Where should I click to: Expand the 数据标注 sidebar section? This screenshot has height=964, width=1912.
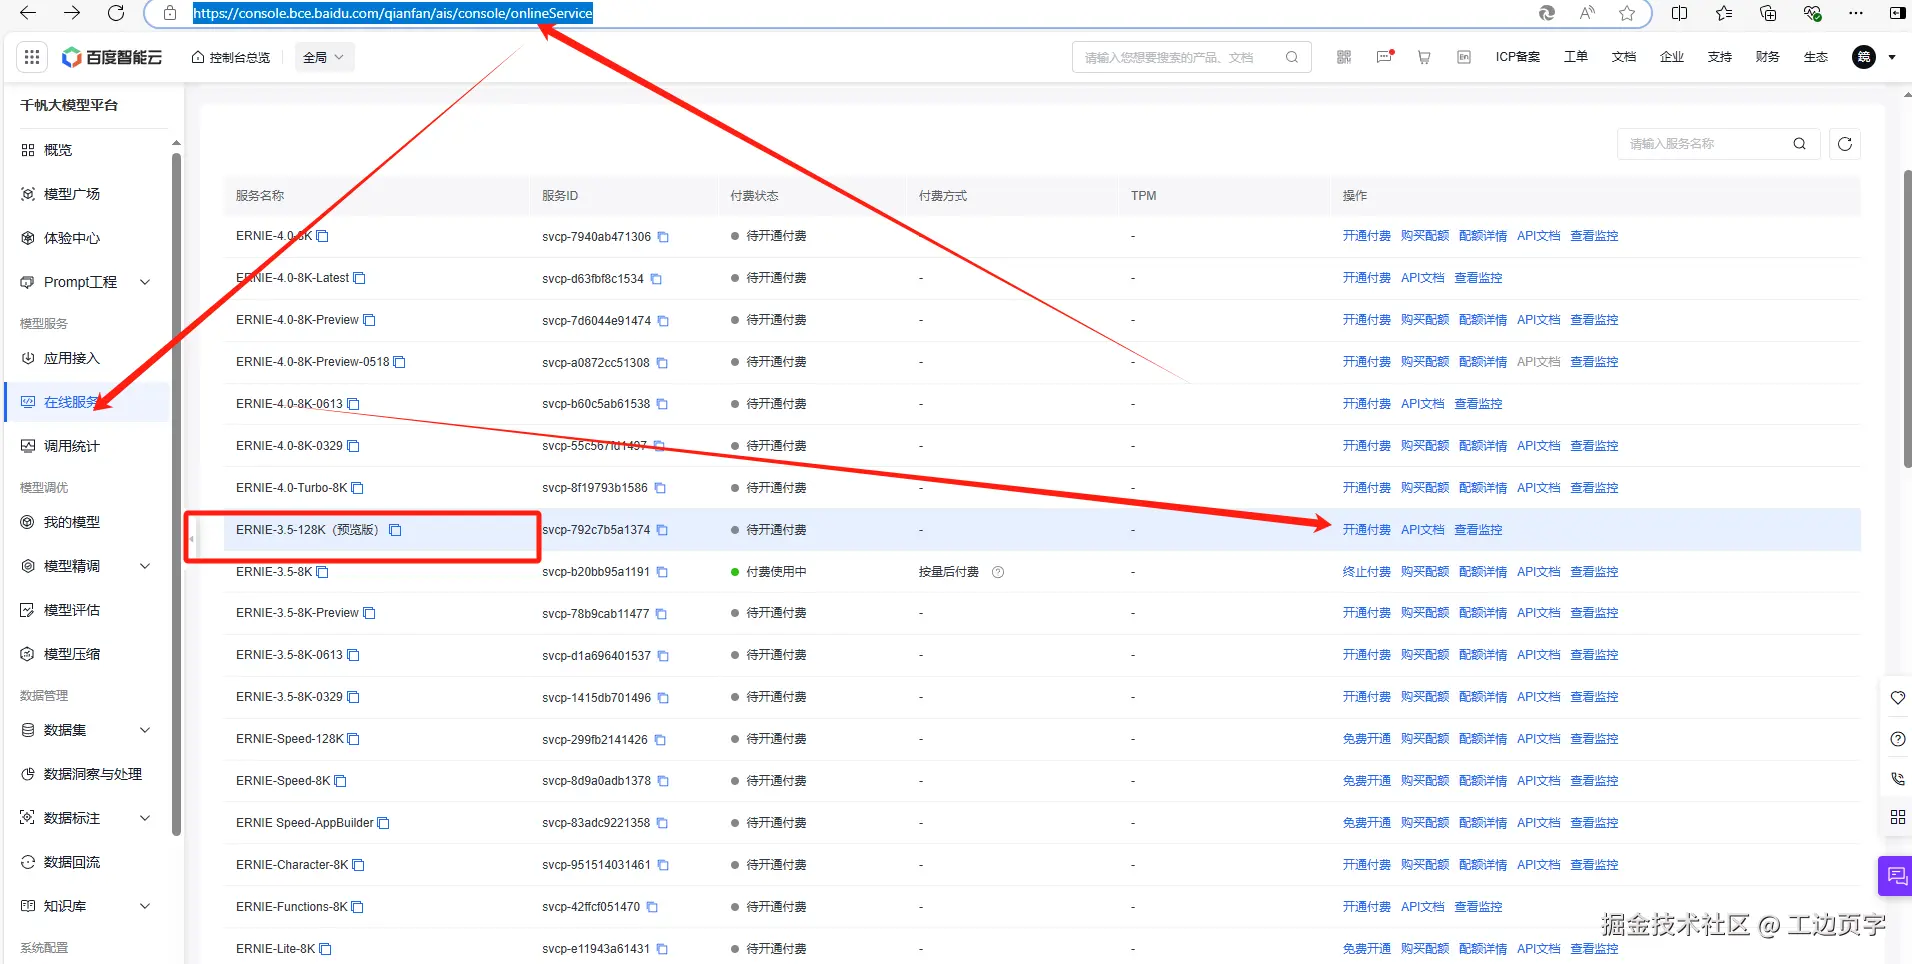pos(145,818)
